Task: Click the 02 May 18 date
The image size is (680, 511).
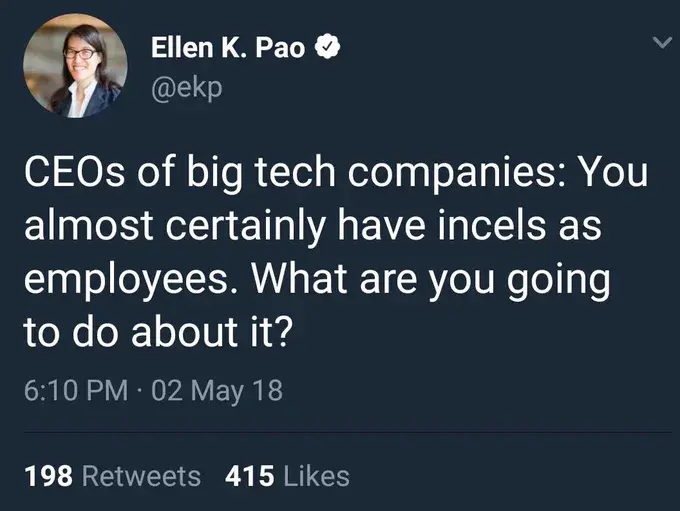Action: tap(215, 389)
